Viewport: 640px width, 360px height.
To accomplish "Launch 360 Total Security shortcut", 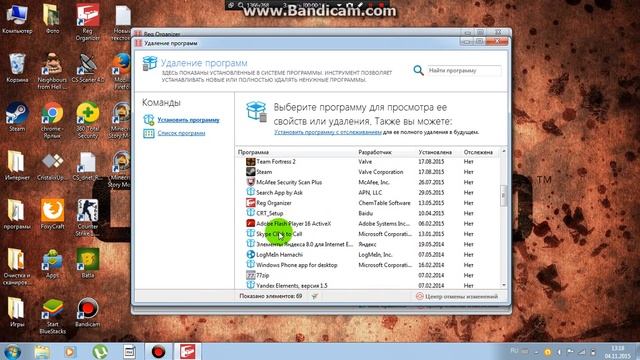I will (87, 120).
